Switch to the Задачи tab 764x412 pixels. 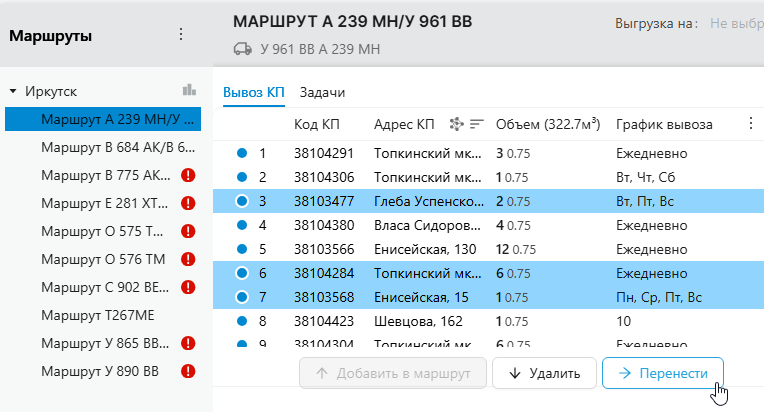point(322,92)
